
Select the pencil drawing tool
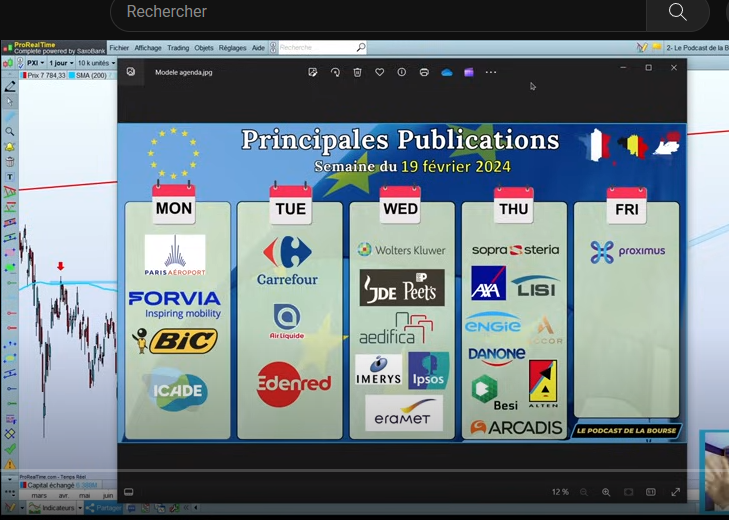tap(10, 86)
